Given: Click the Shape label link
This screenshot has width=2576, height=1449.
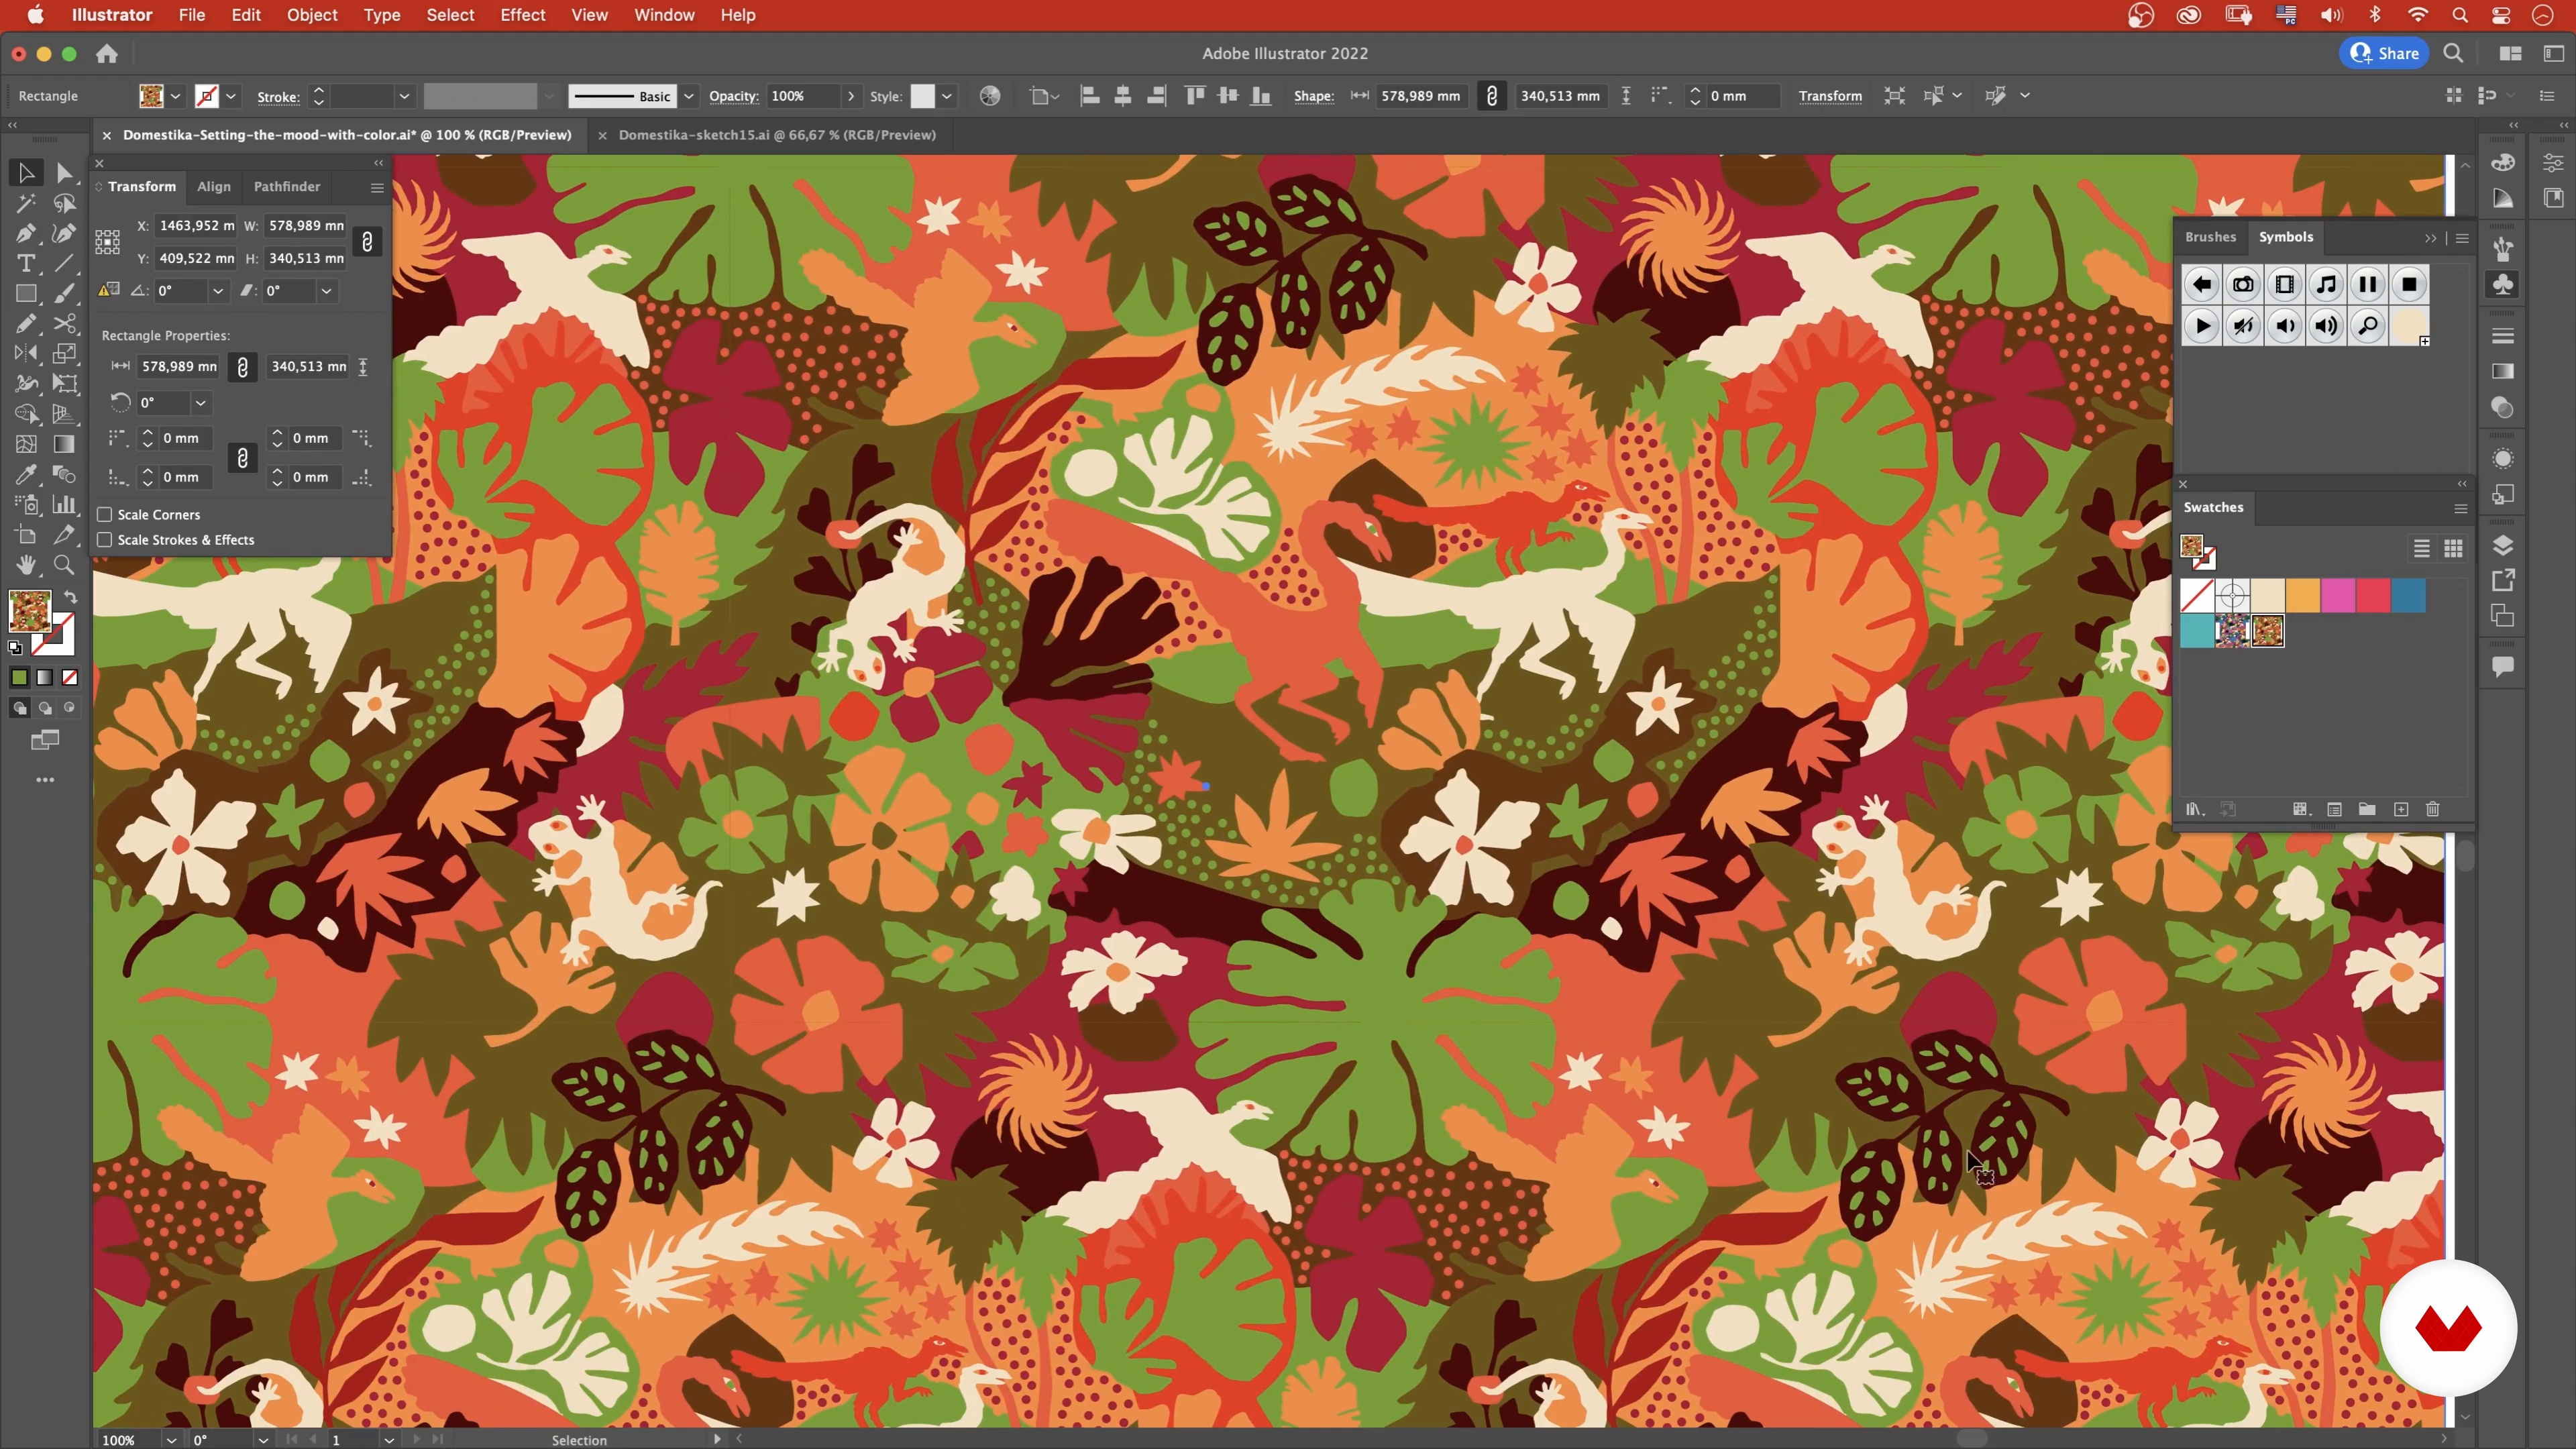Looking at the screenshot, I should (1313, 96).
